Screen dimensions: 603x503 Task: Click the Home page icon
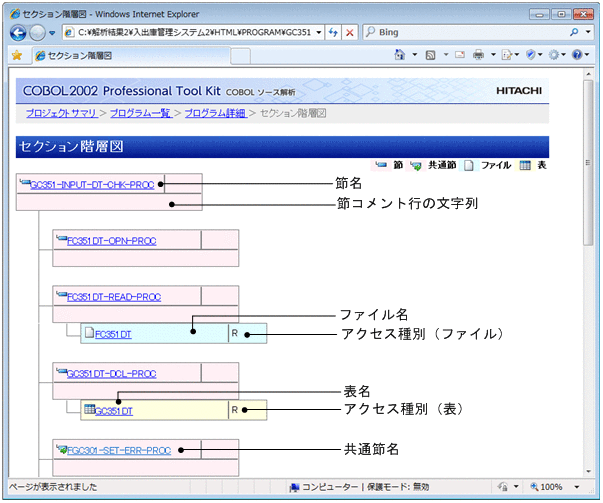[x=400, y=55]
